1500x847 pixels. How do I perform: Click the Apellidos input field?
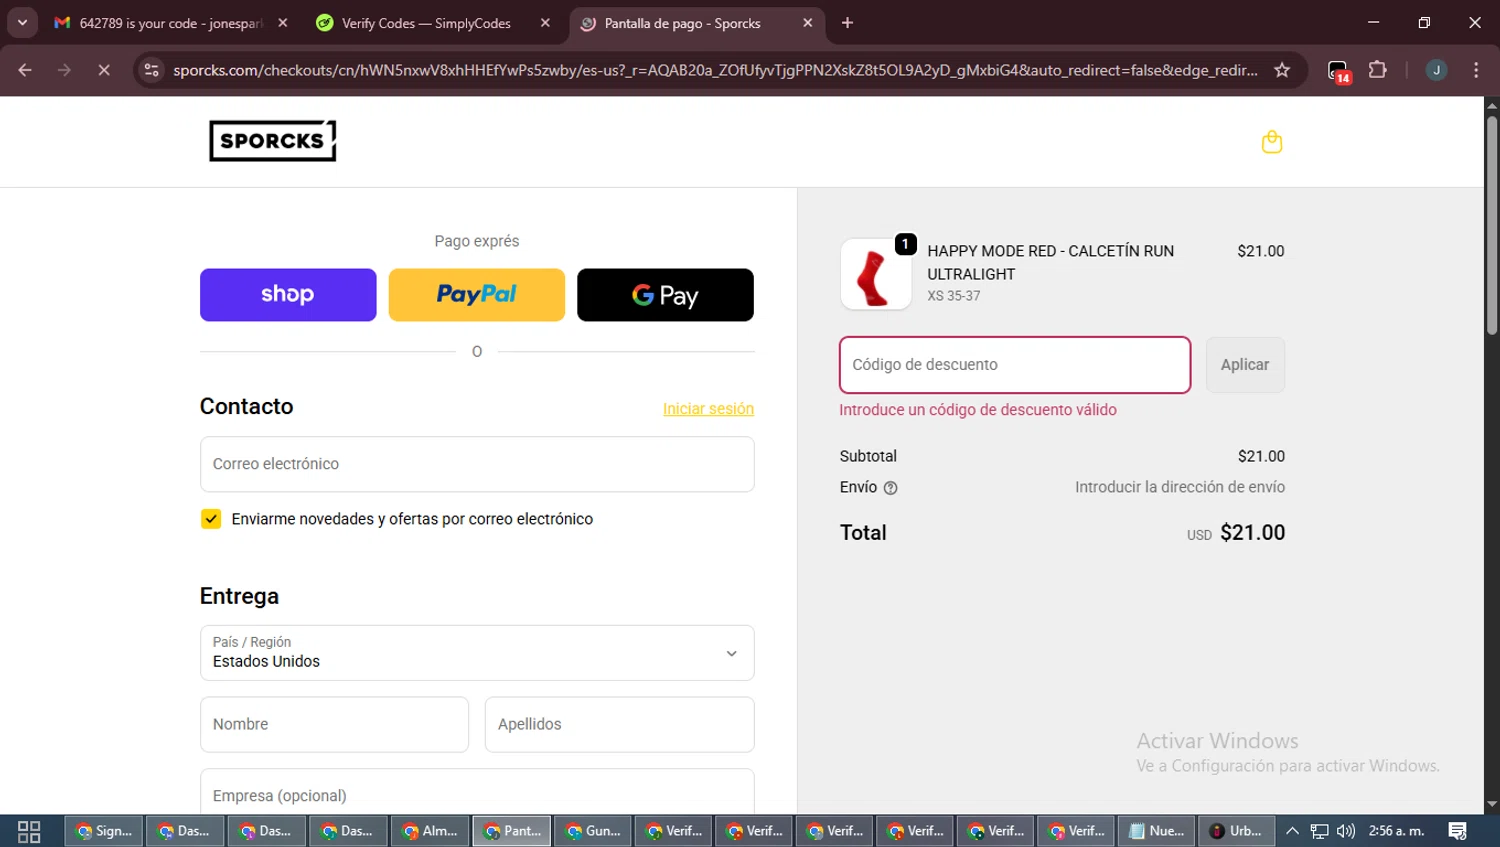point(619,724)
